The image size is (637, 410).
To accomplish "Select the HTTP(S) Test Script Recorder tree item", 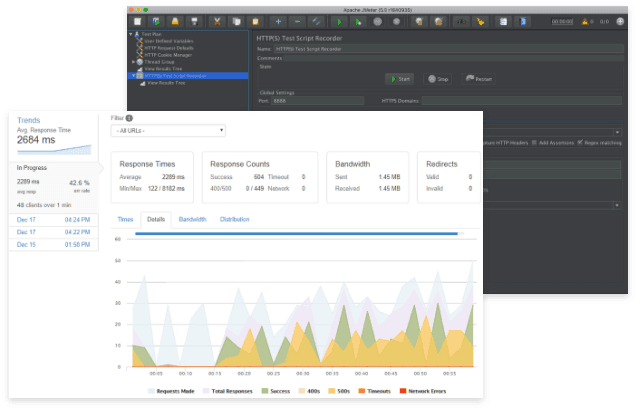I will click(176, 76).
